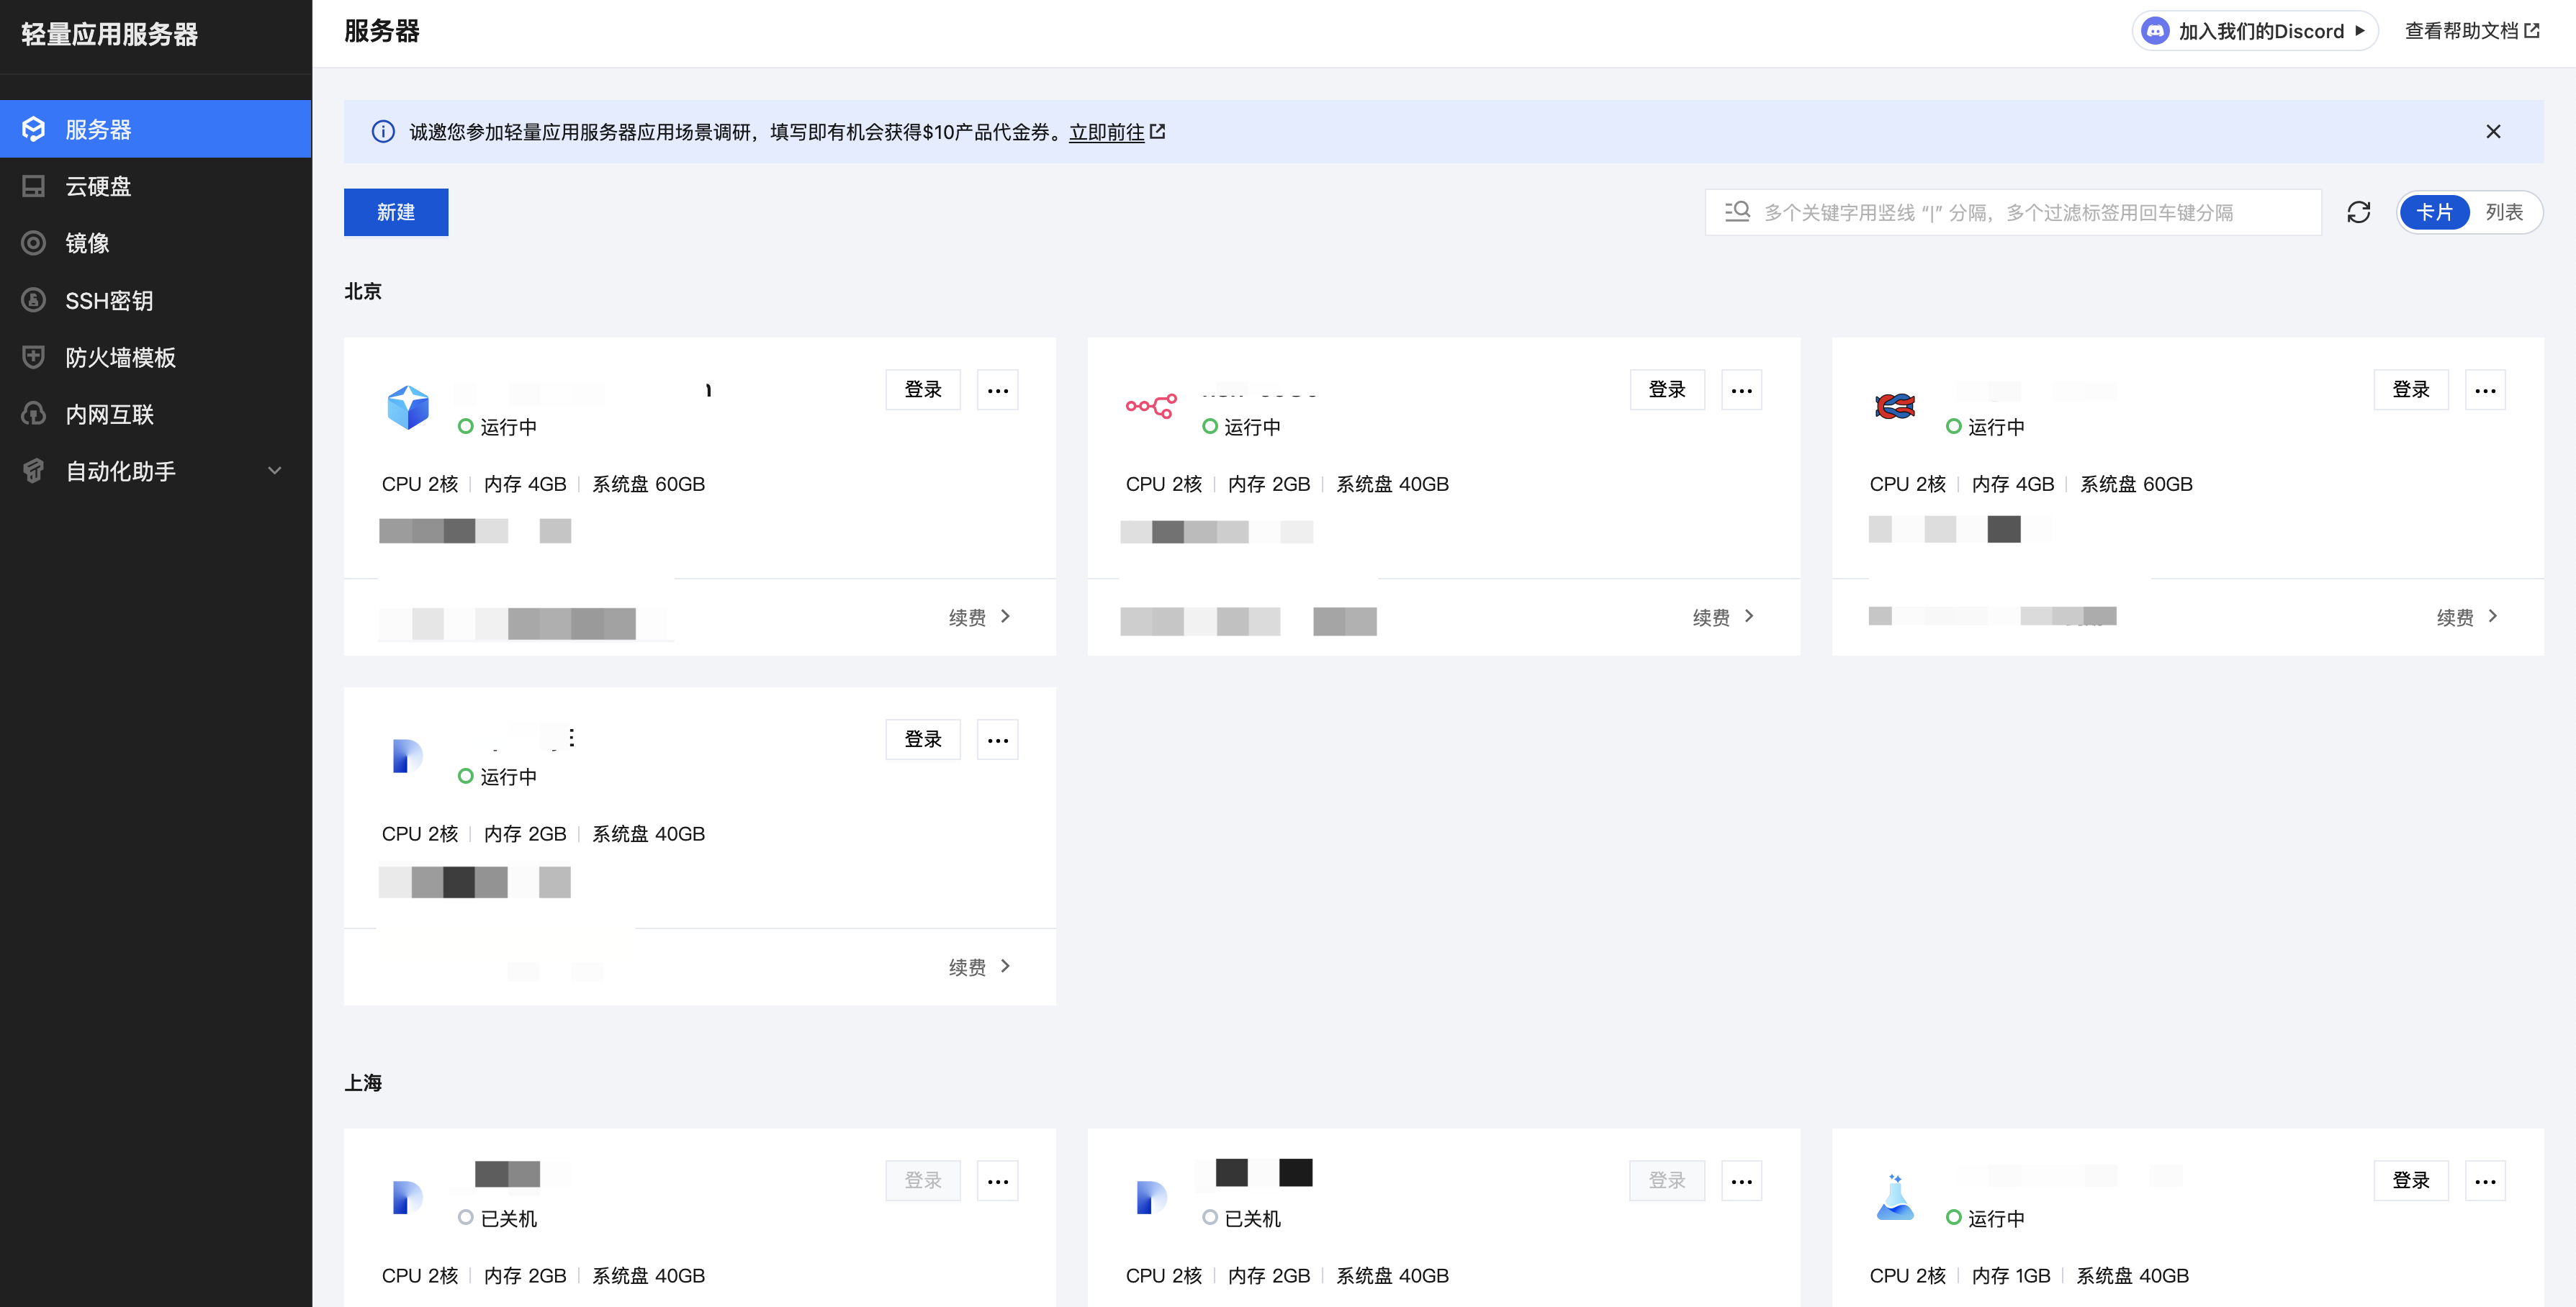Screen dimensions: 2576x1307
Task: Open the 服务器 sidebar menu item
Action: pos(98,129)
